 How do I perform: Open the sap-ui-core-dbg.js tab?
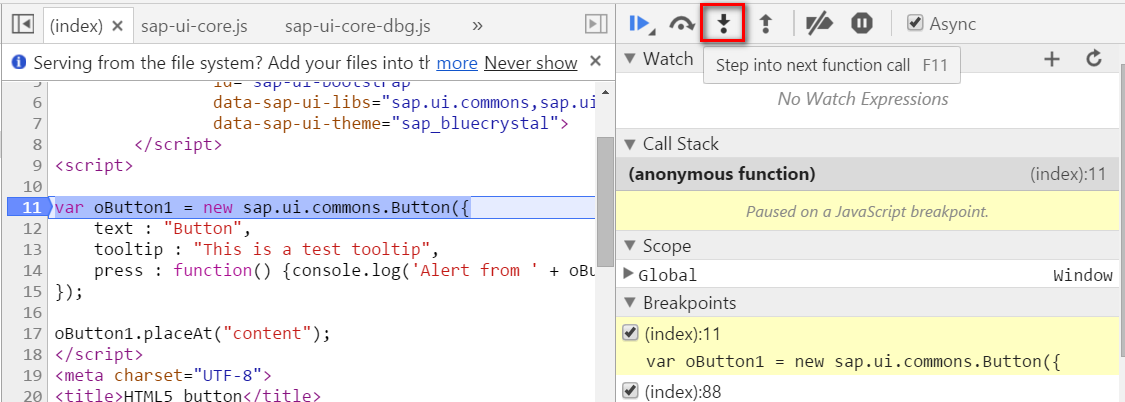pos(357,27)
